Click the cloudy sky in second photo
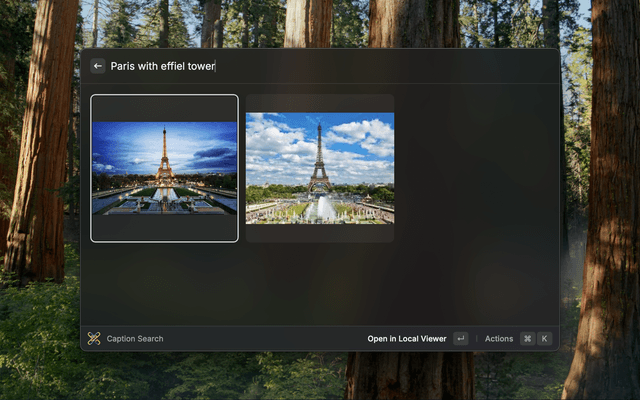Screen dimensions: 640x400 click(360, 135)
